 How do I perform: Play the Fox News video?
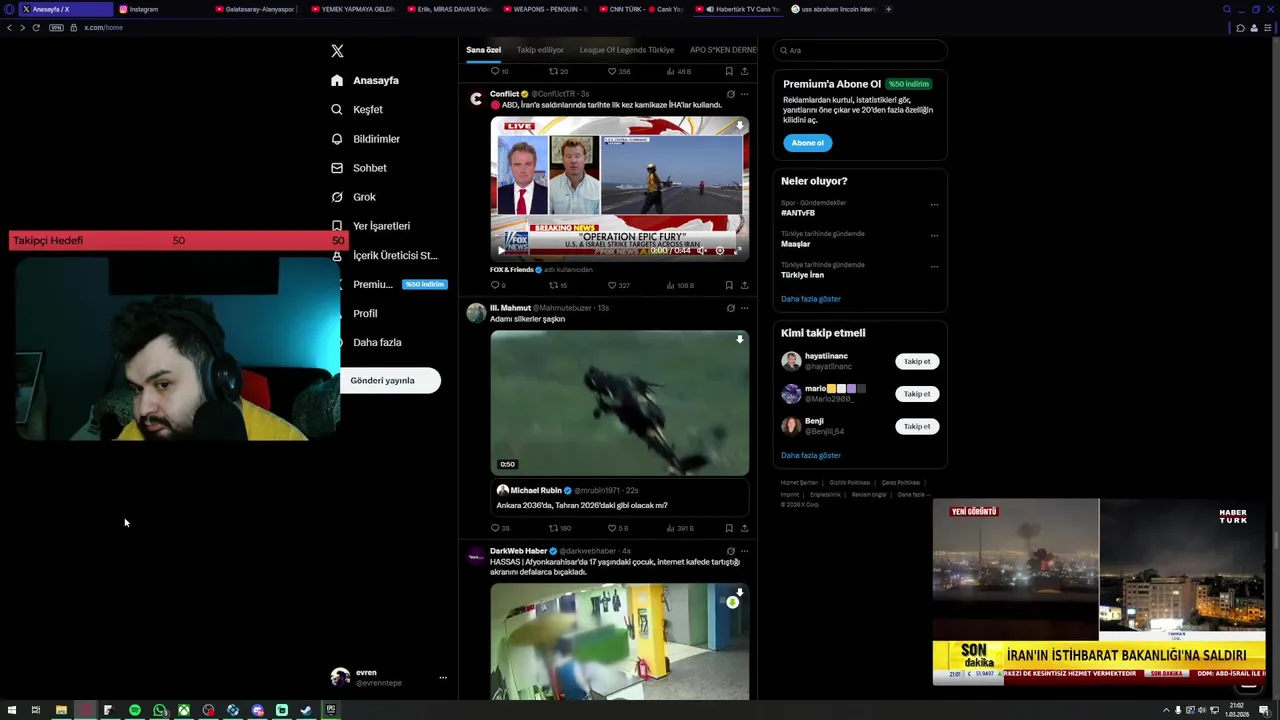(502, 251)
